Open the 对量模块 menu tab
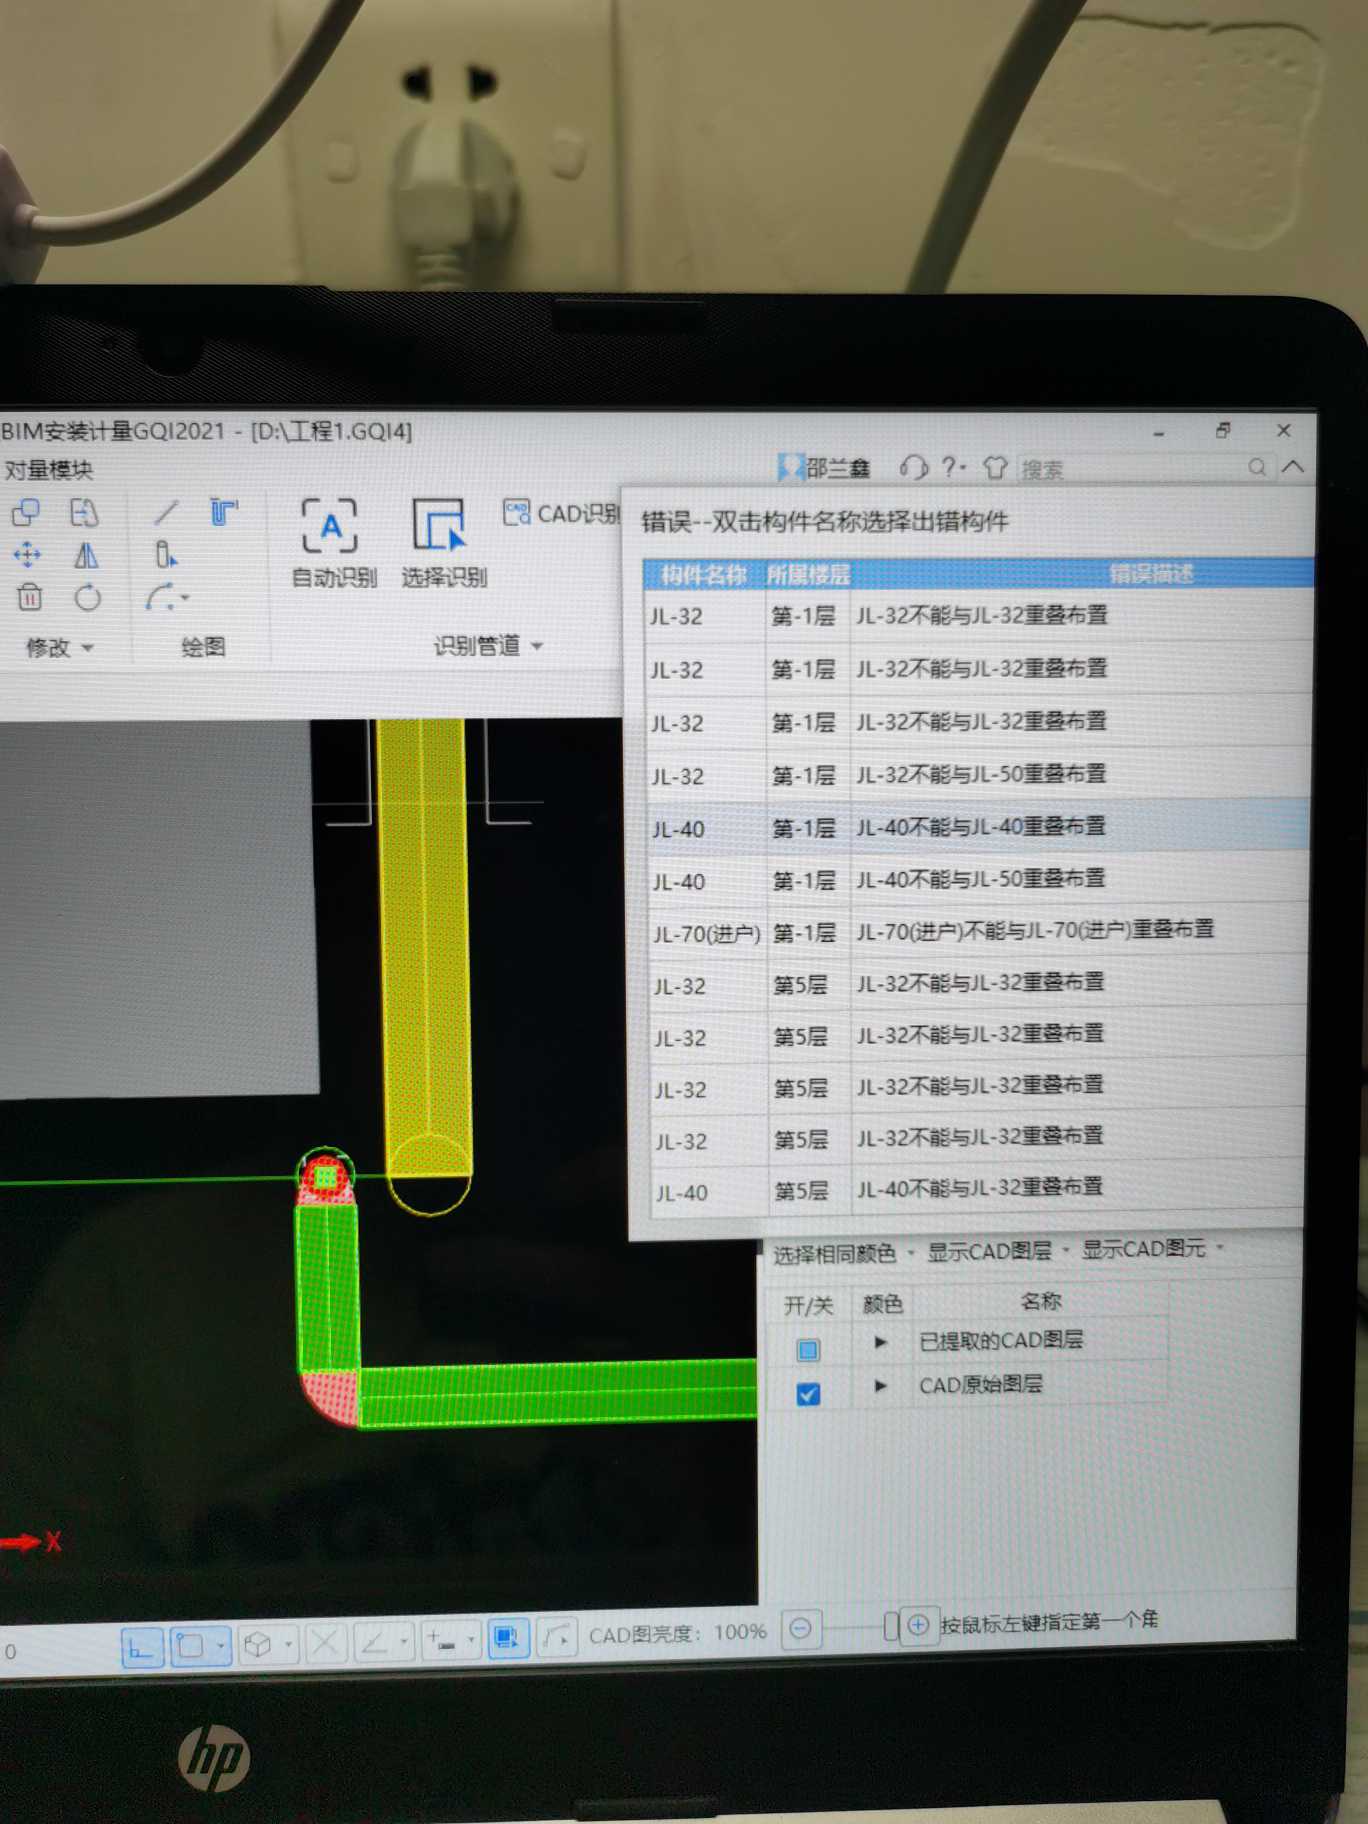The height and width of the screenshot is (1824, 1368). click(48, 469)
